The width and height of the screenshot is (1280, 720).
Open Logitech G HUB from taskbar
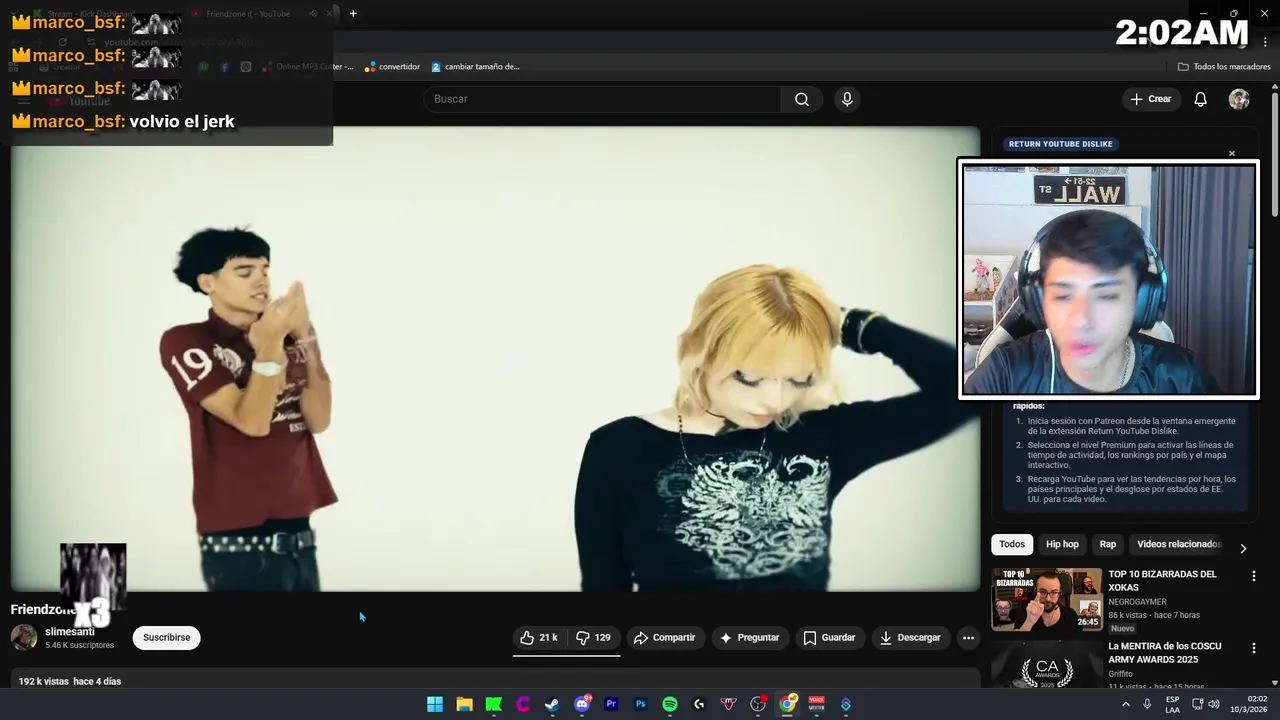pos(699,704)
